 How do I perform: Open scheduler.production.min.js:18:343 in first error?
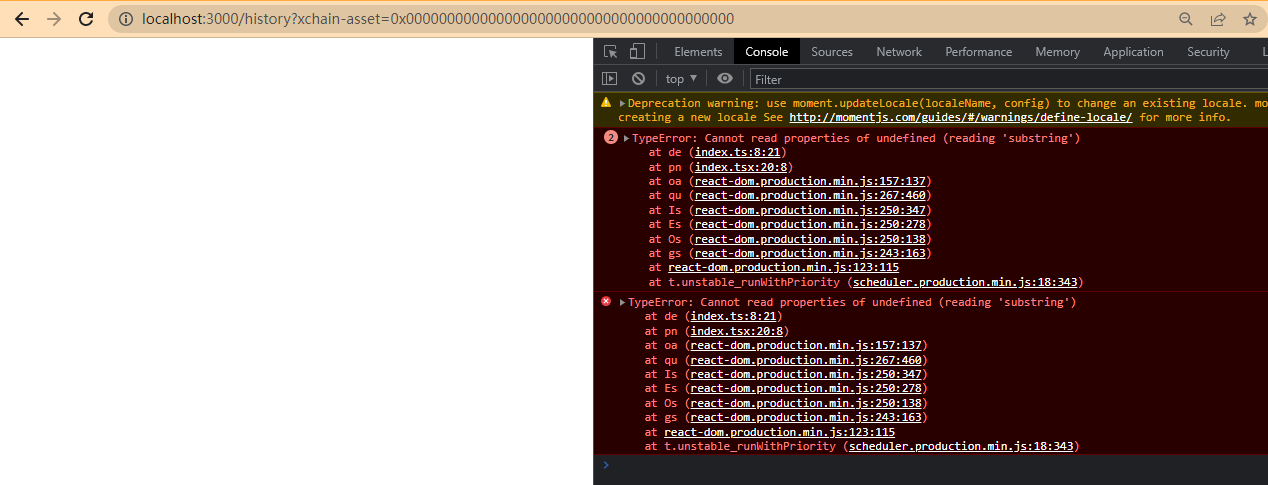pos(965,282)
